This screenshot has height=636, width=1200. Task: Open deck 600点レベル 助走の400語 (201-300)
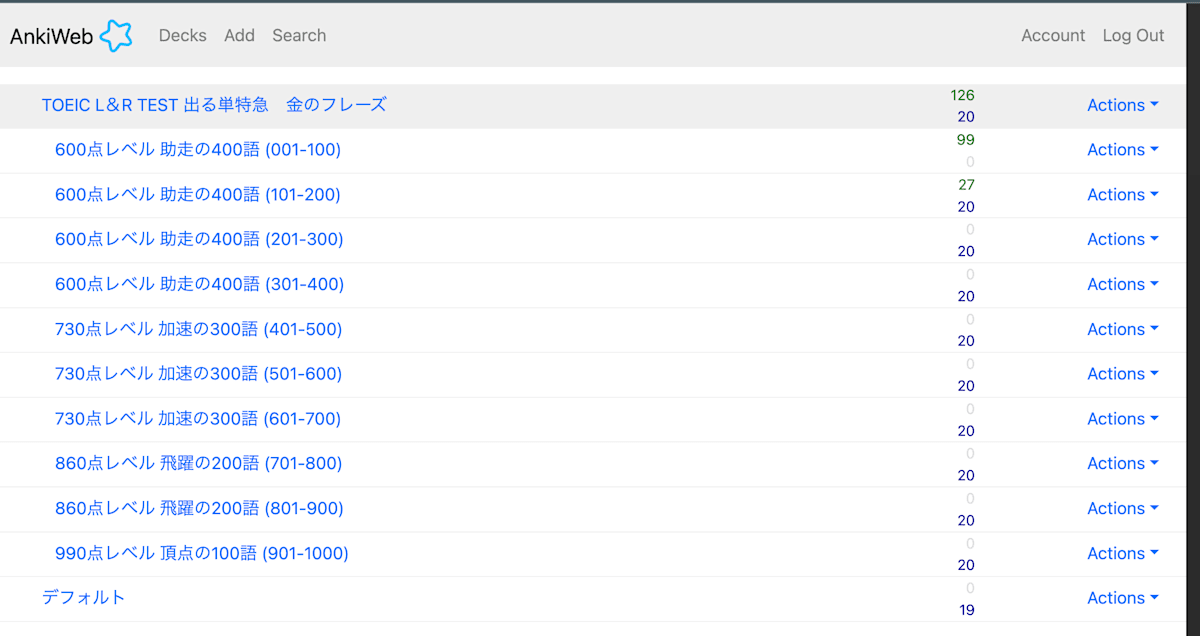[199, 239]
